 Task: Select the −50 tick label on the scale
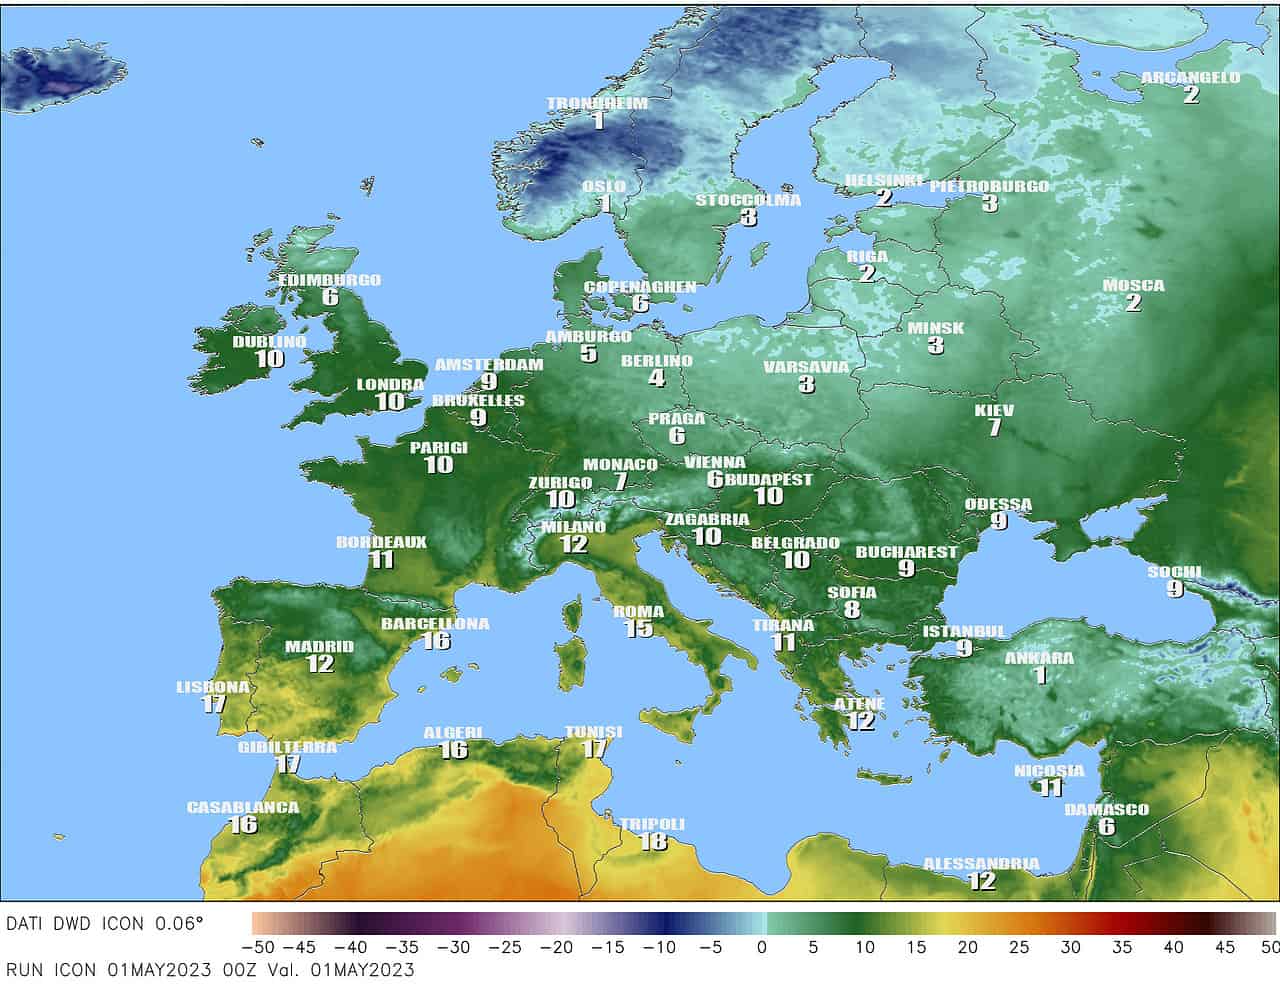pos(258,946)
